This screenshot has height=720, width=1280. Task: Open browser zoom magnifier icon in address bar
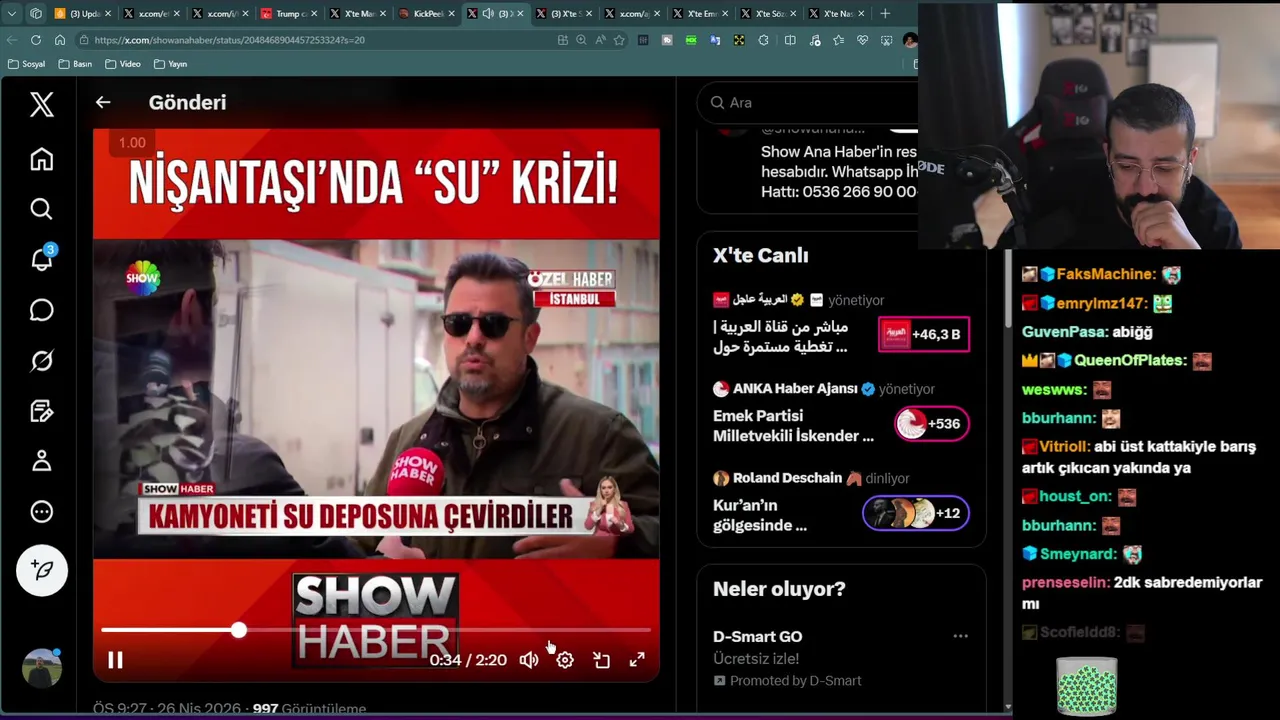pos(581,40)
